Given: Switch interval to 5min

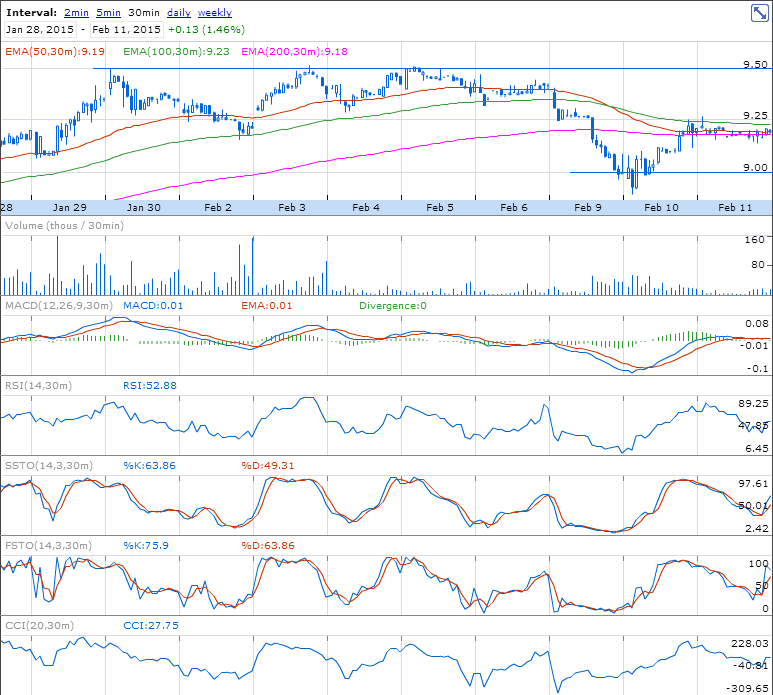Looking at the screenshot, I should [x=108, y=13].
